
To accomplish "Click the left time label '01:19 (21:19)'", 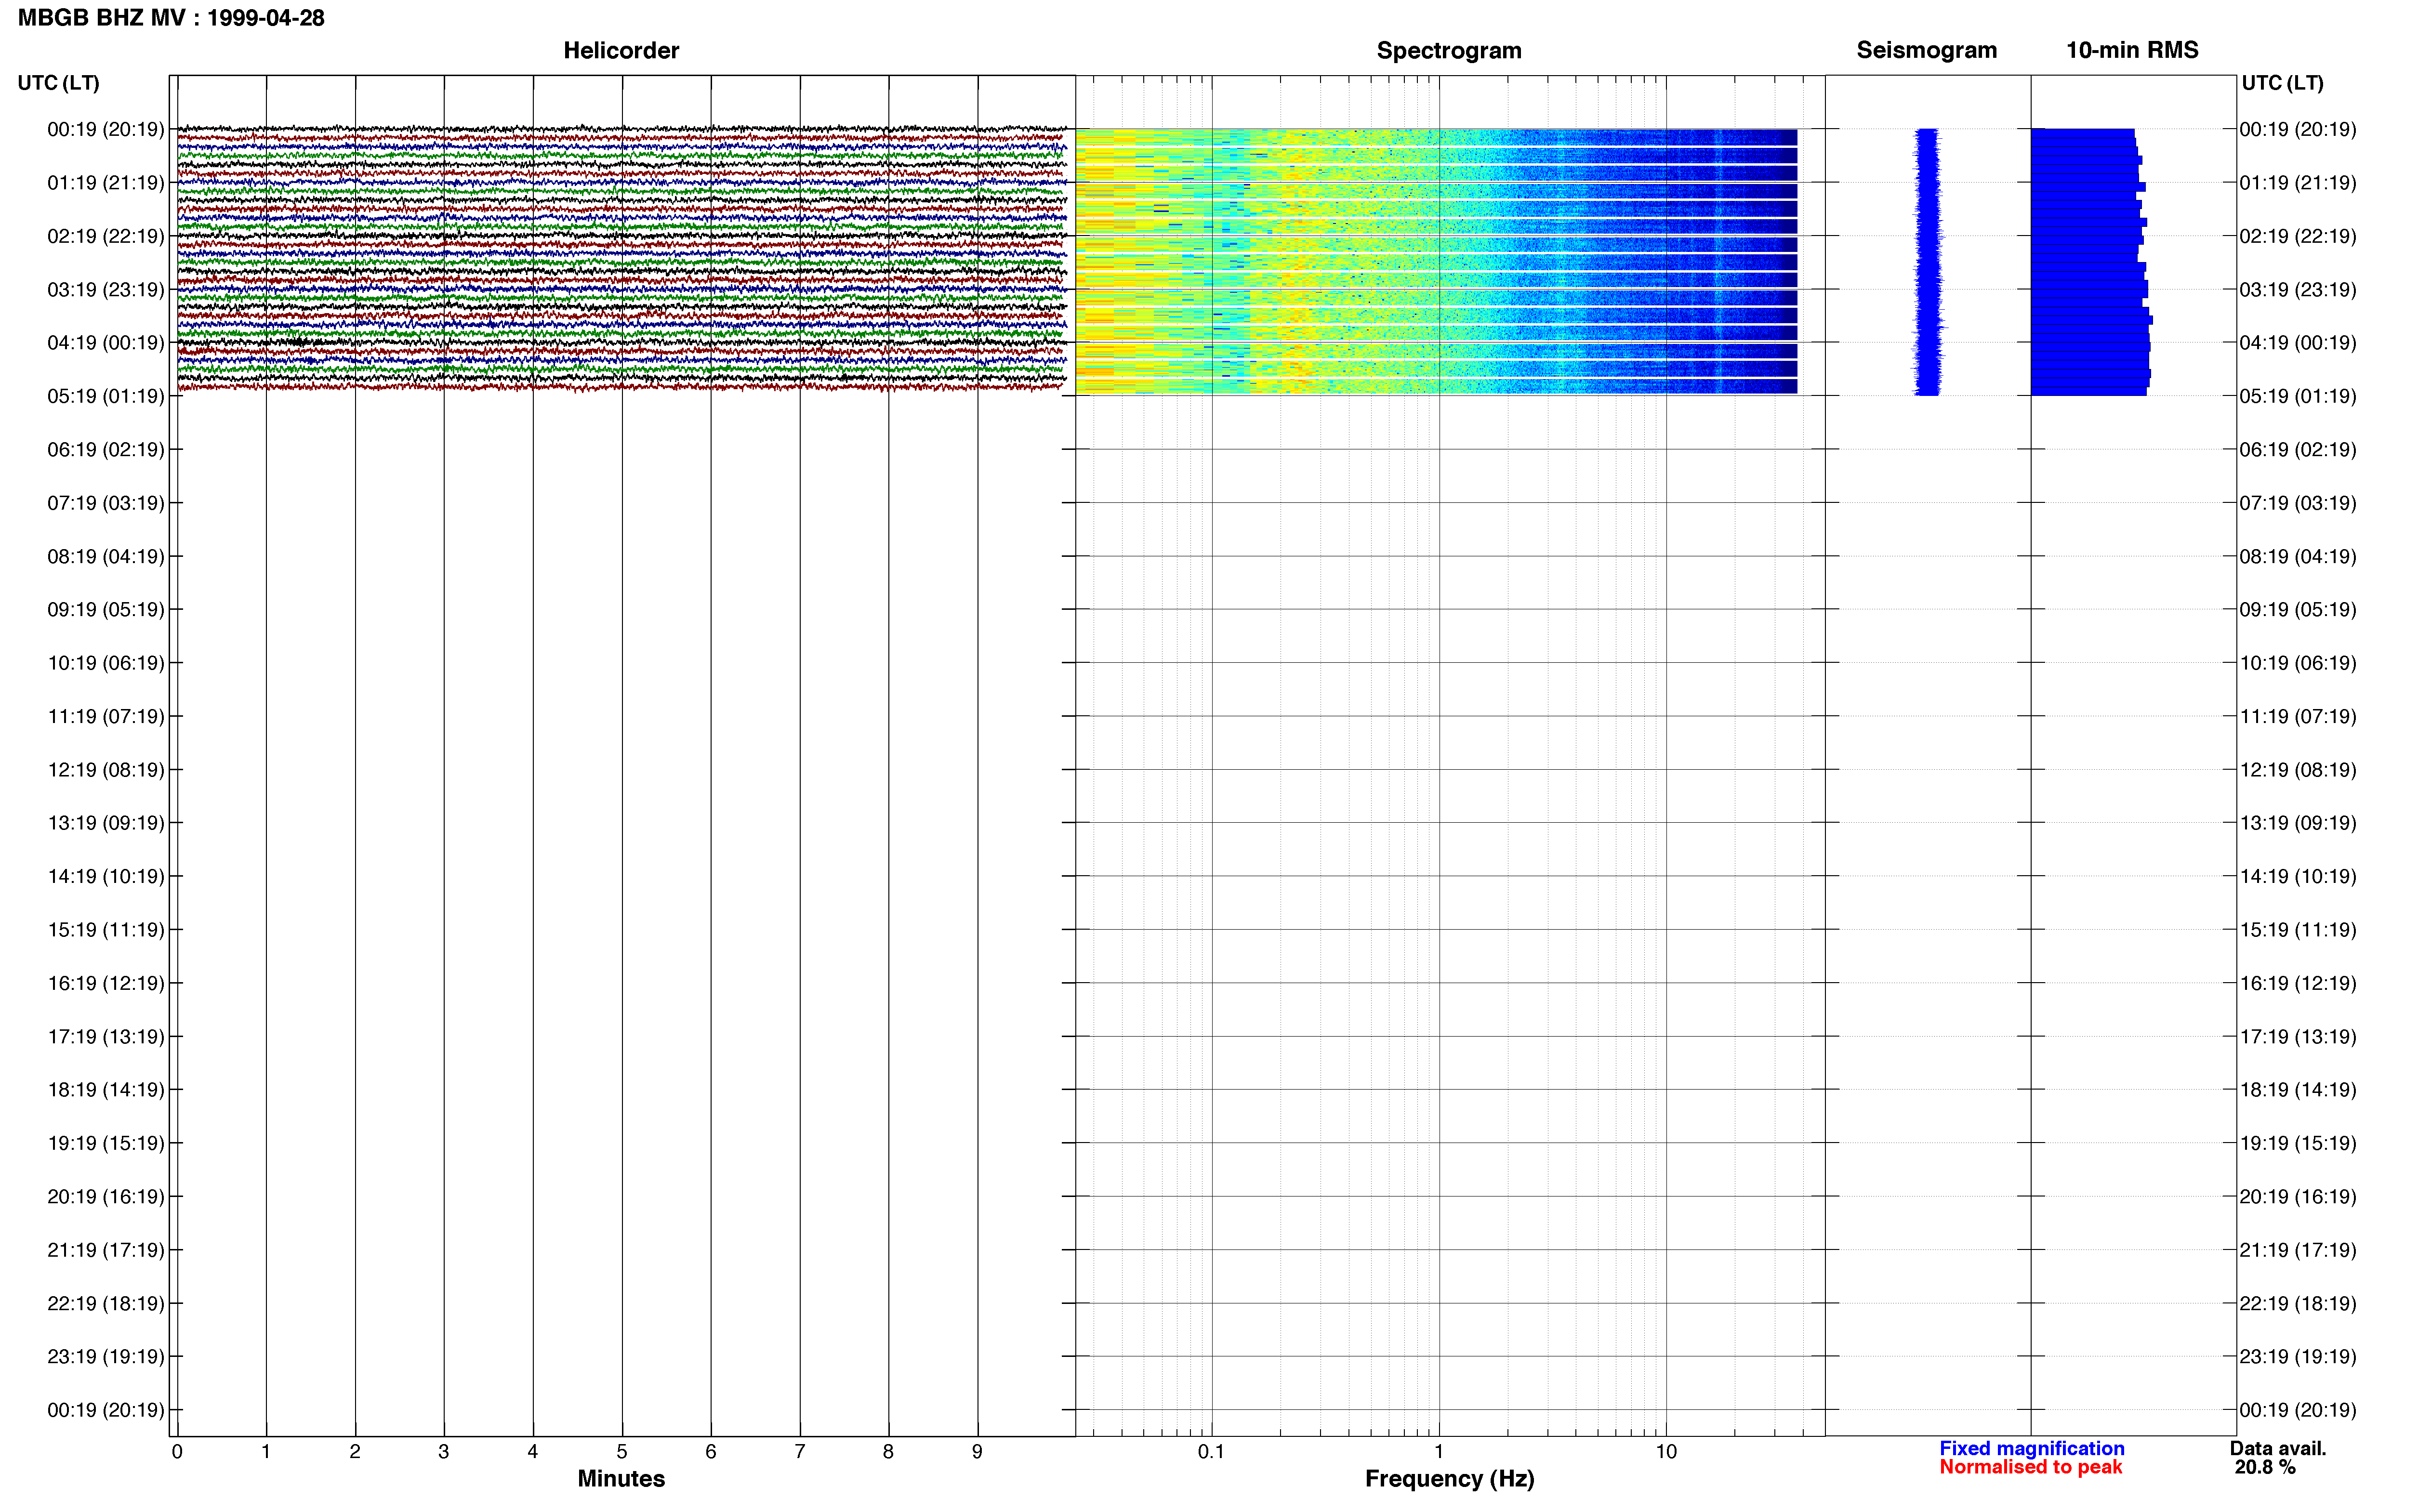I will (x=106, y=183).
